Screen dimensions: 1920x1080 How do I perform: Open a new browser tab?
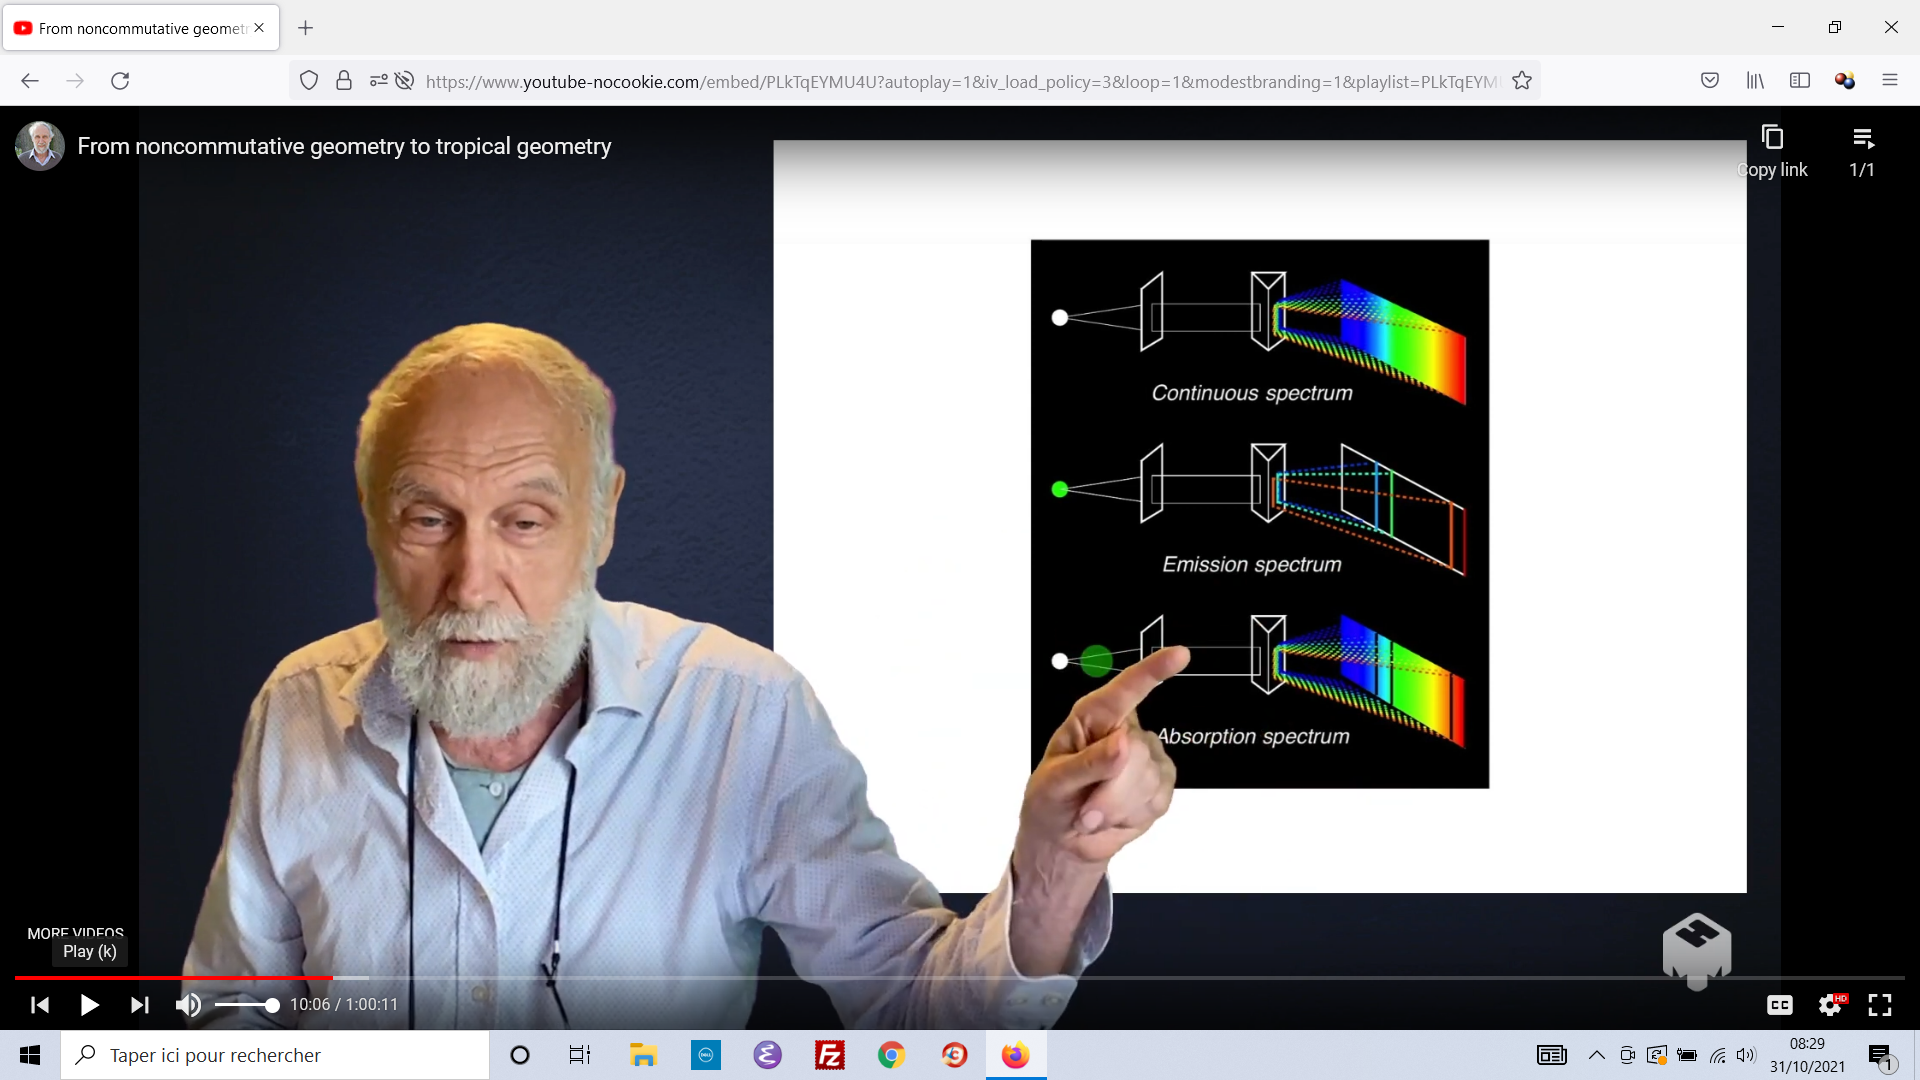(306, 28)
